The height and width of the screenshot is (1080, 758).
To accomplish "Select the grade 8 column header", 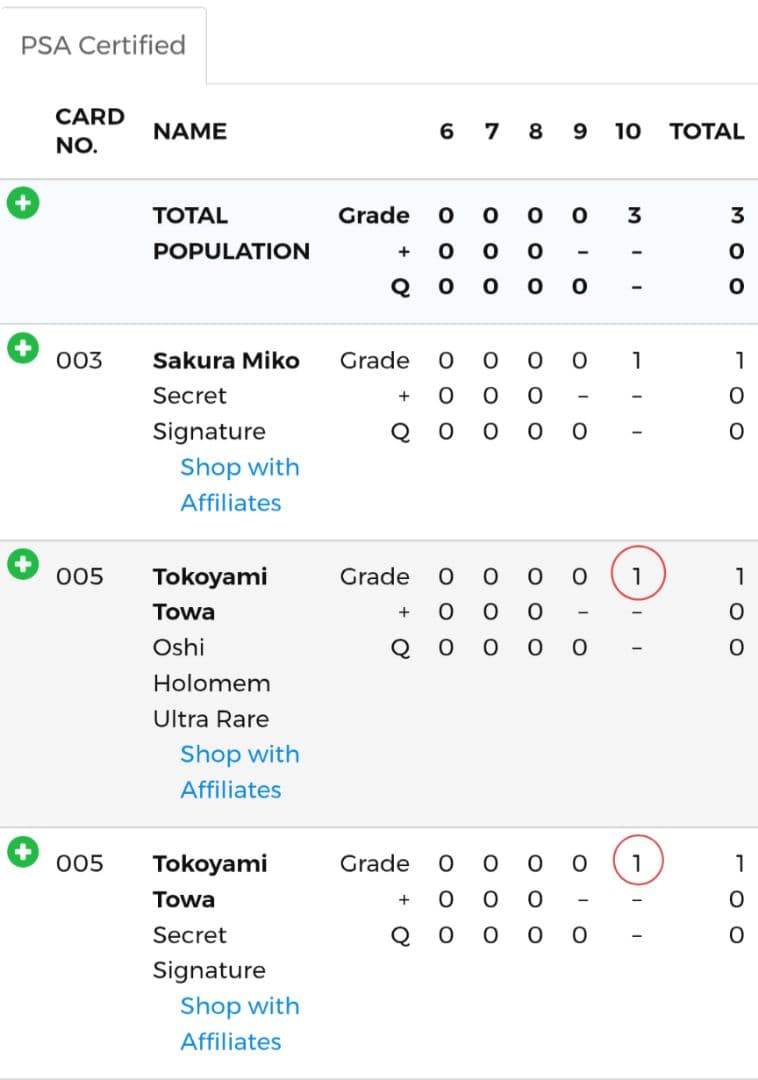I will pyautogui.click(x=535, y=131).
